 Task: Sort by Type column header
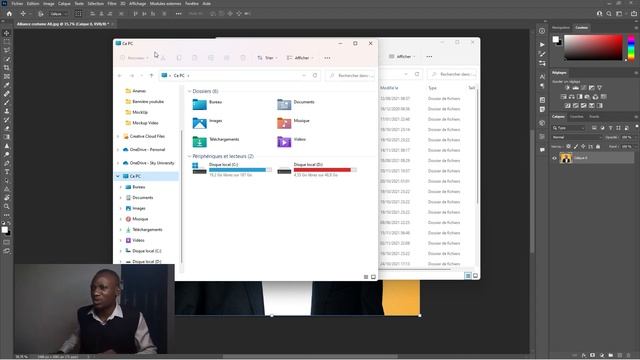[432, 88]
